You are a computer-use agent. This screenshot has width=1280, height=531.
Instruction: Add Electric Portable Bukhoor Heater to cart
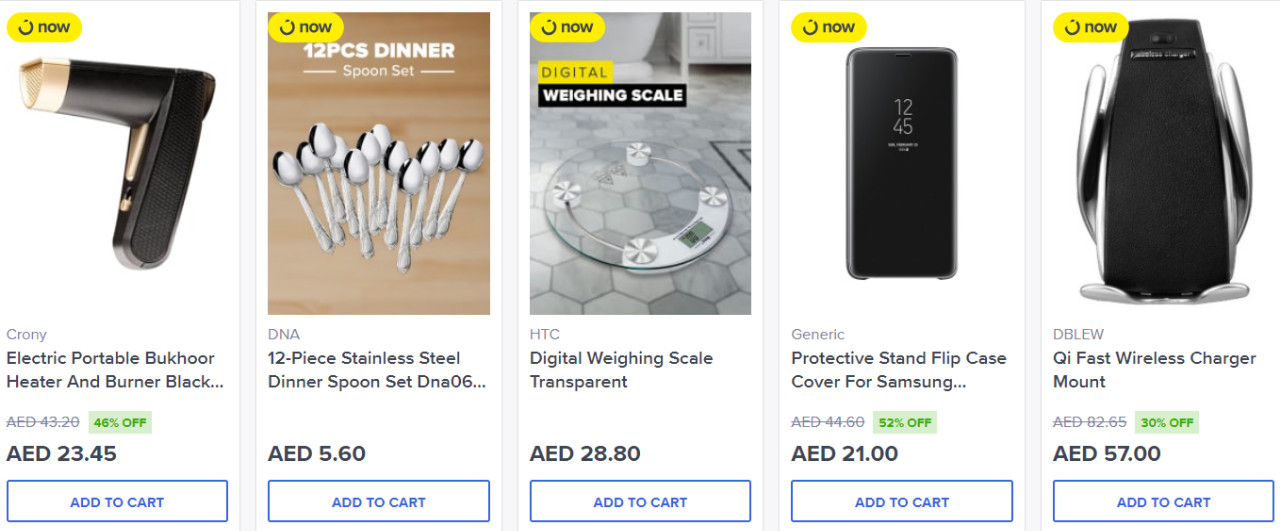117,502
